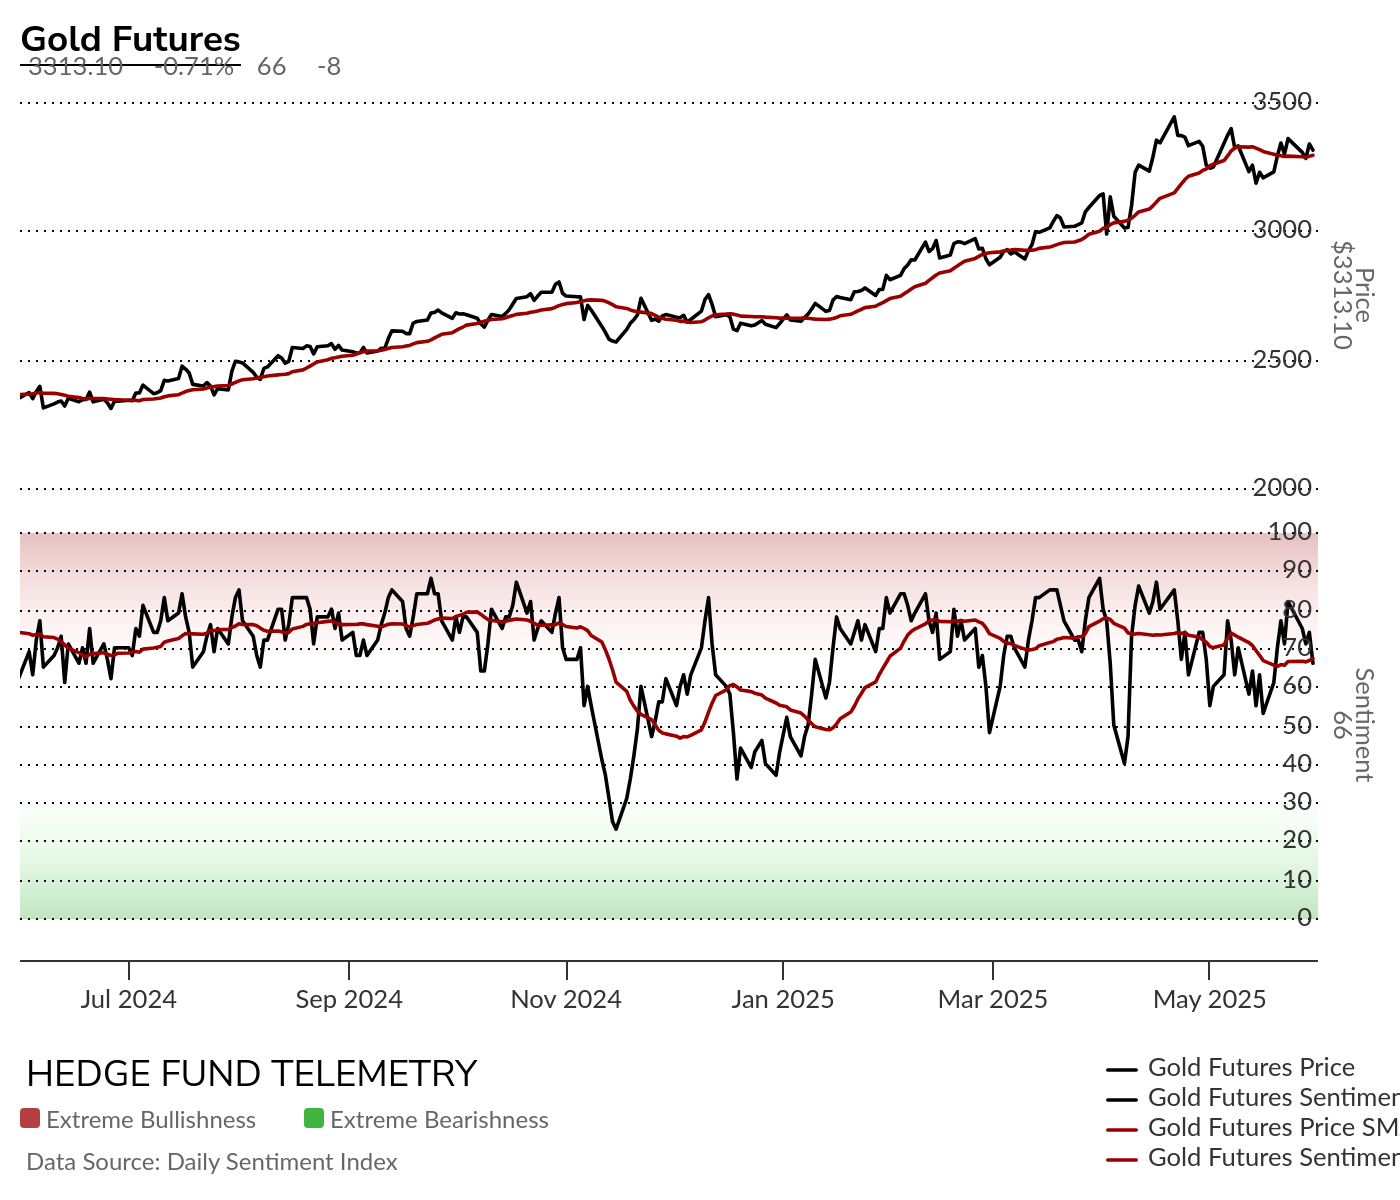Select the red Extreme Bullishness legend swatch
This screenshot has height=1200, width=1400.
point(30,1119)
